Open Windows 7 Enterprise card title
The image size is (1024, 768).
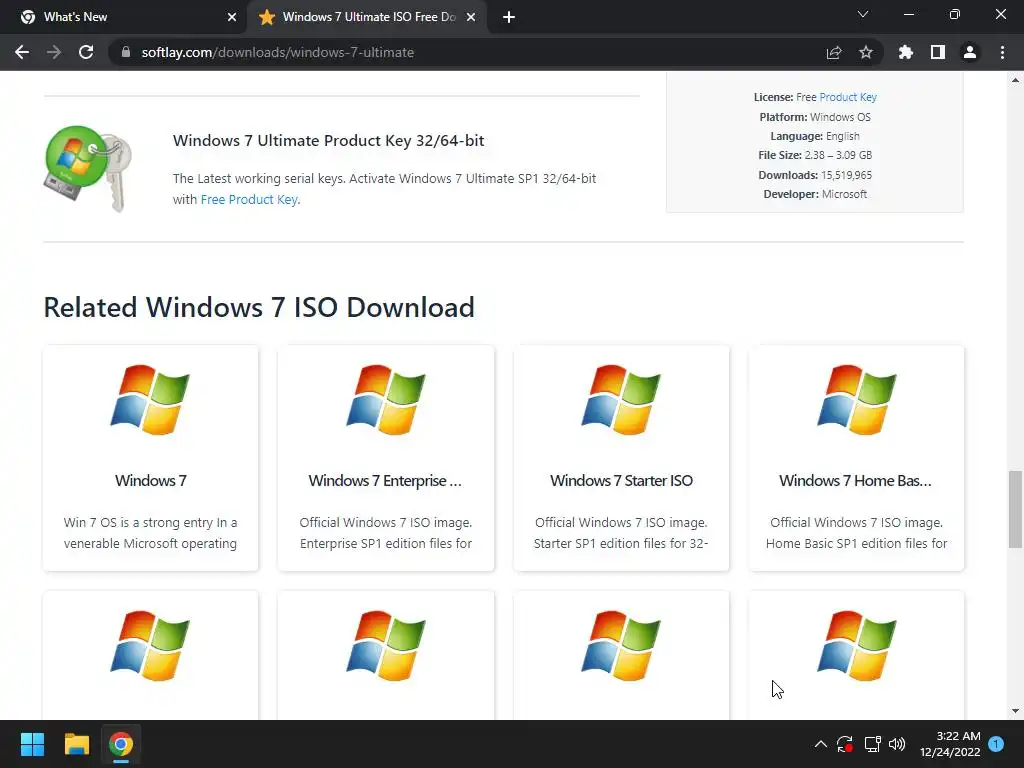click(385, 481)
